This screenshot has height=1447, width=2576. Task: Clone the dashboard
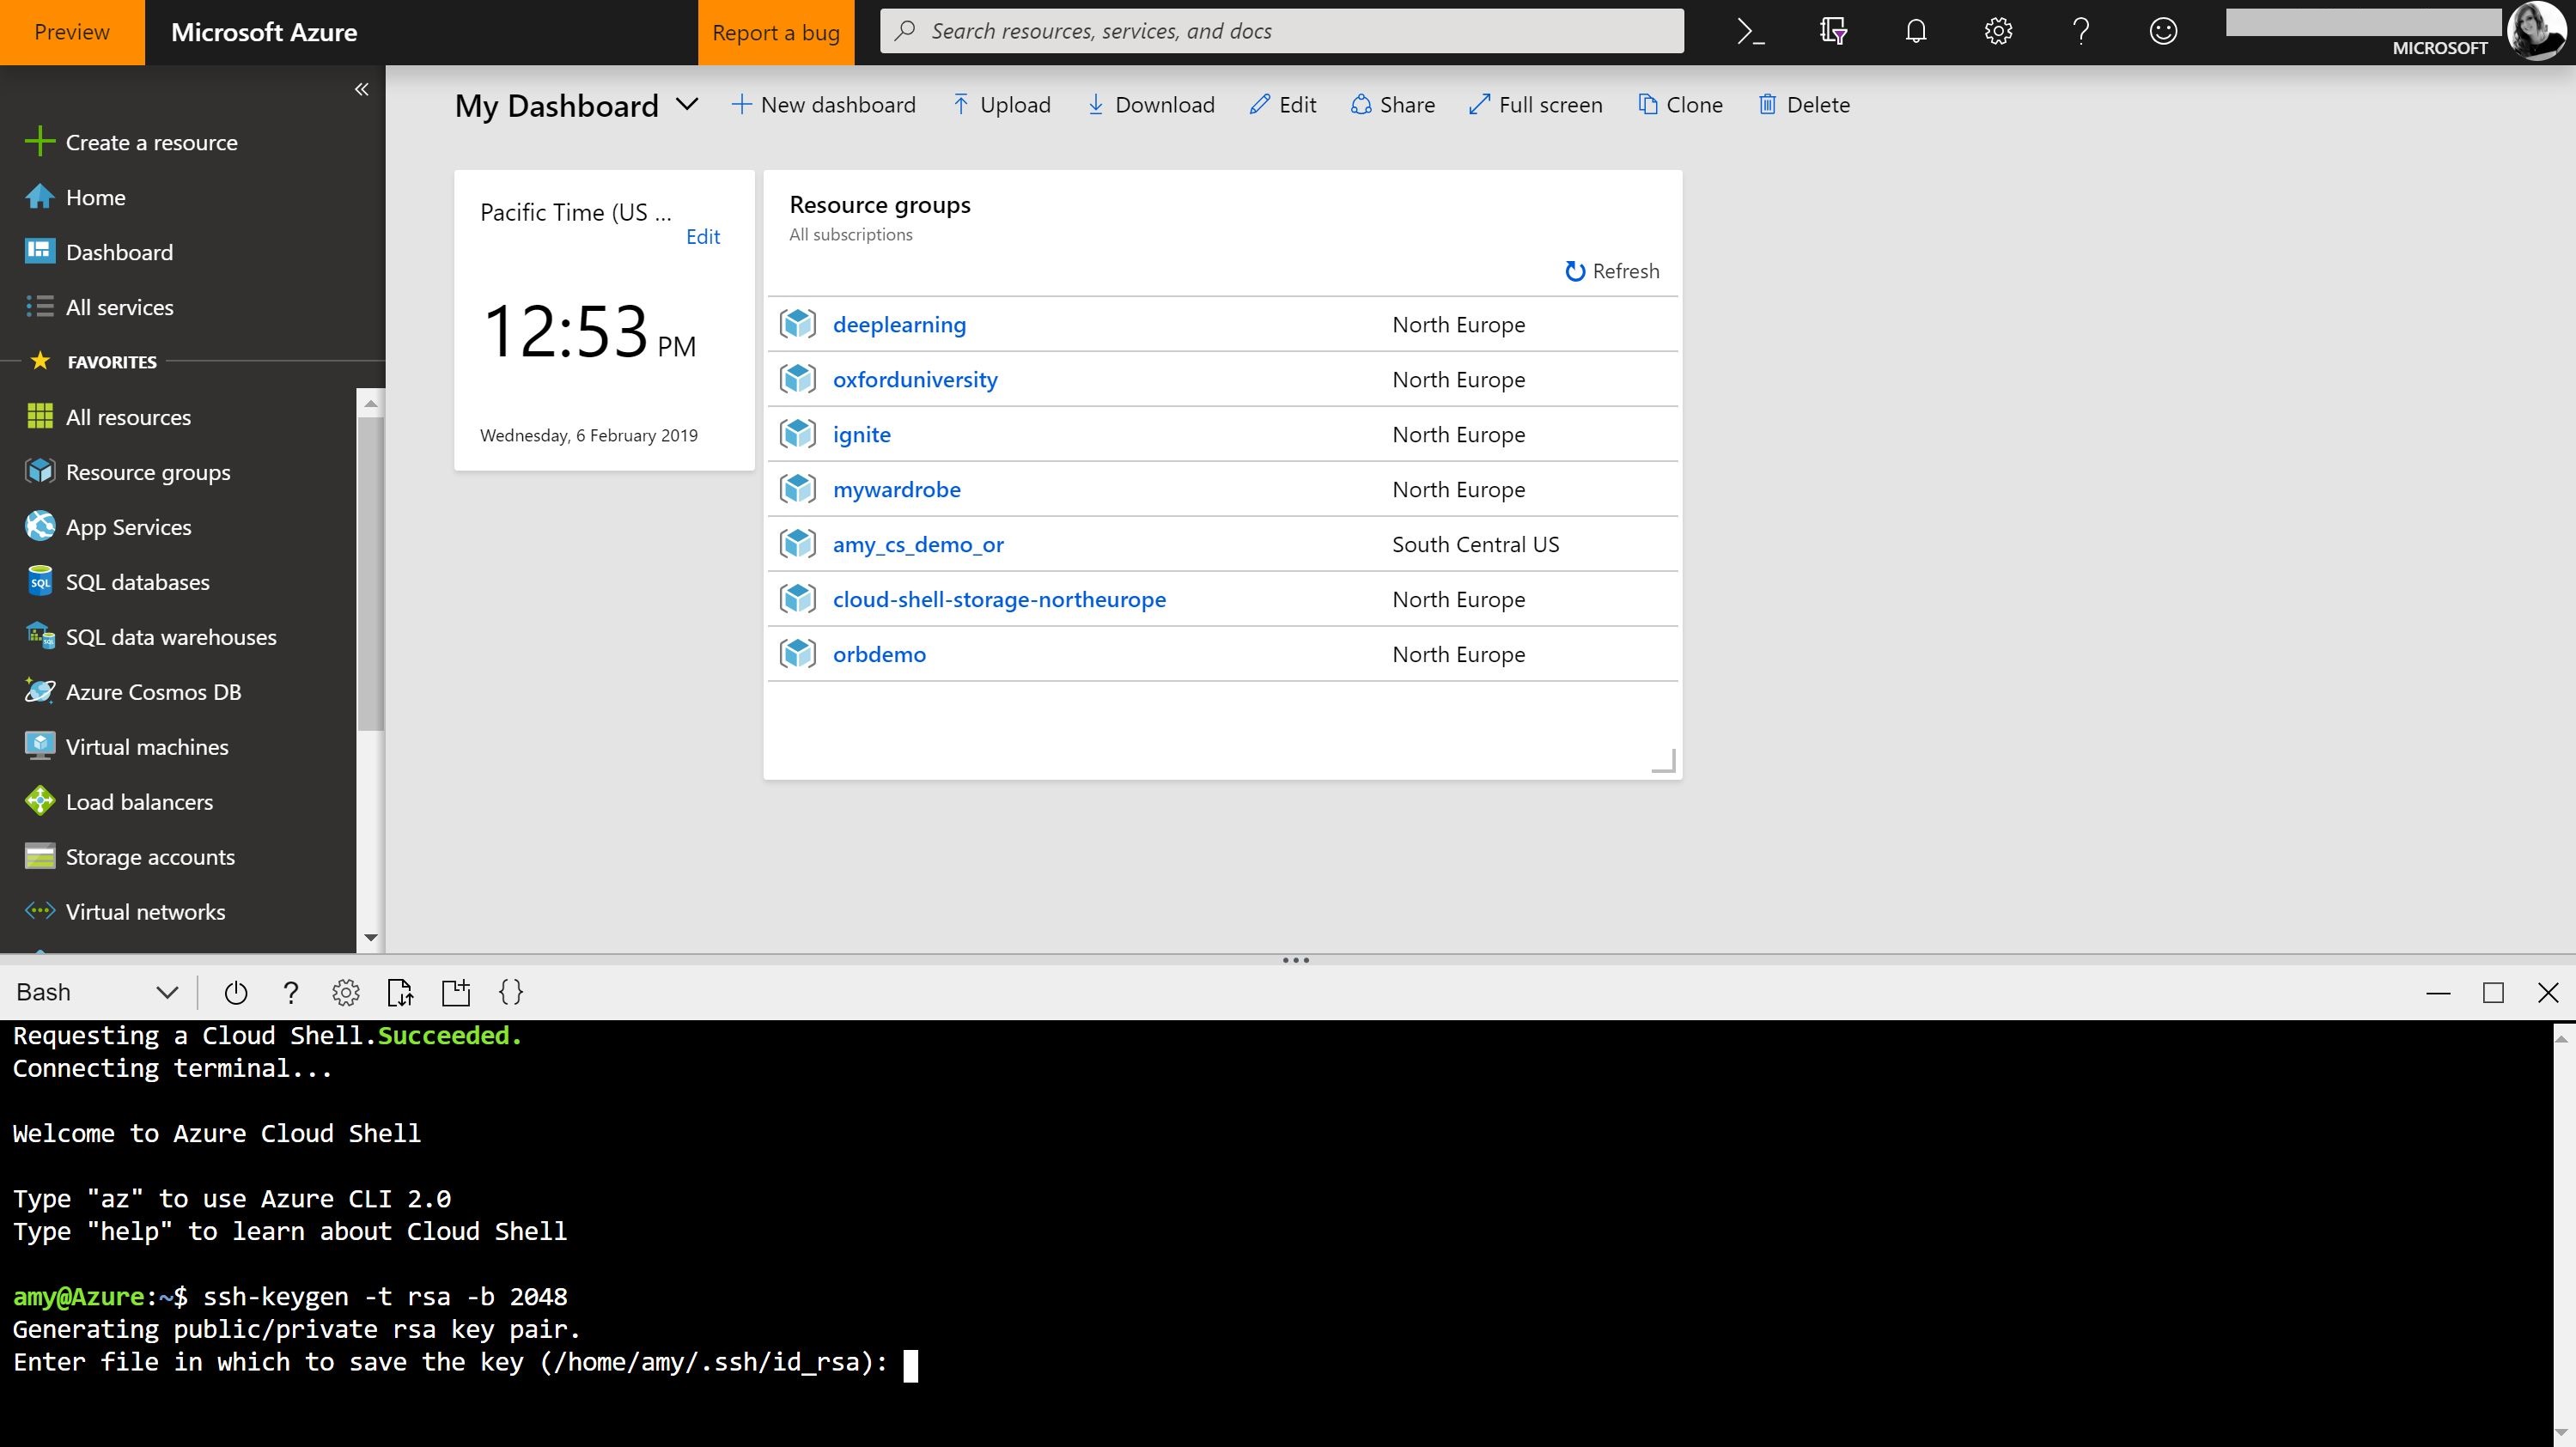click(x=1680, y=105)
